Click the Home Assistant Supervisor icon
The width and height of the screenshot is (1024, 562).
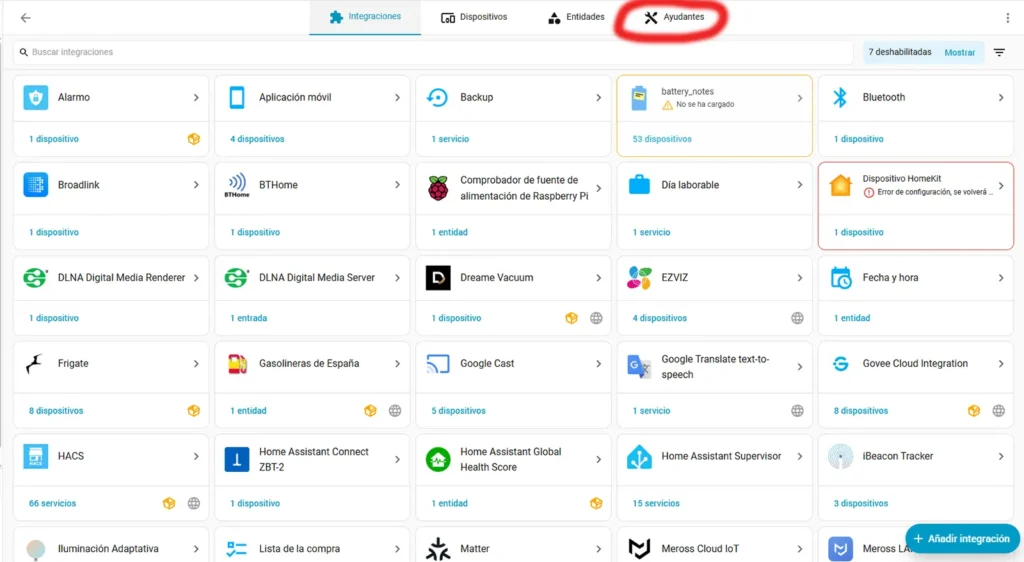pyautogui.click(x=639, y=456)
